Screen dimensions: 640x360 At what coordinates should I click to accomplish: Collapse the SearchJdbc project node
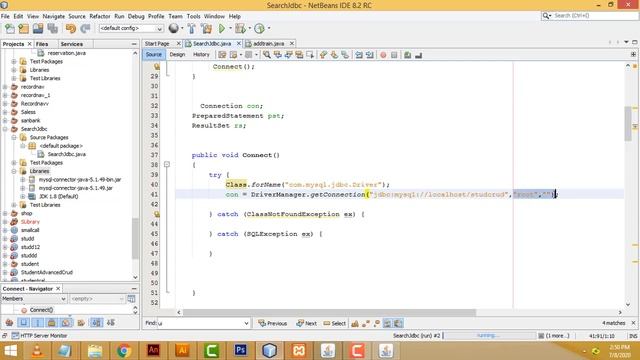point(5,129)
